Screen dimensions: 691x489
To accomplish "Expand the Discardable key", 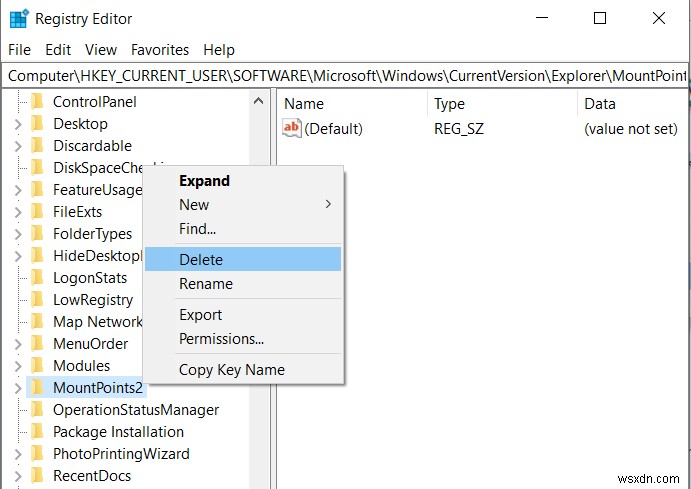I will [18, 146].
